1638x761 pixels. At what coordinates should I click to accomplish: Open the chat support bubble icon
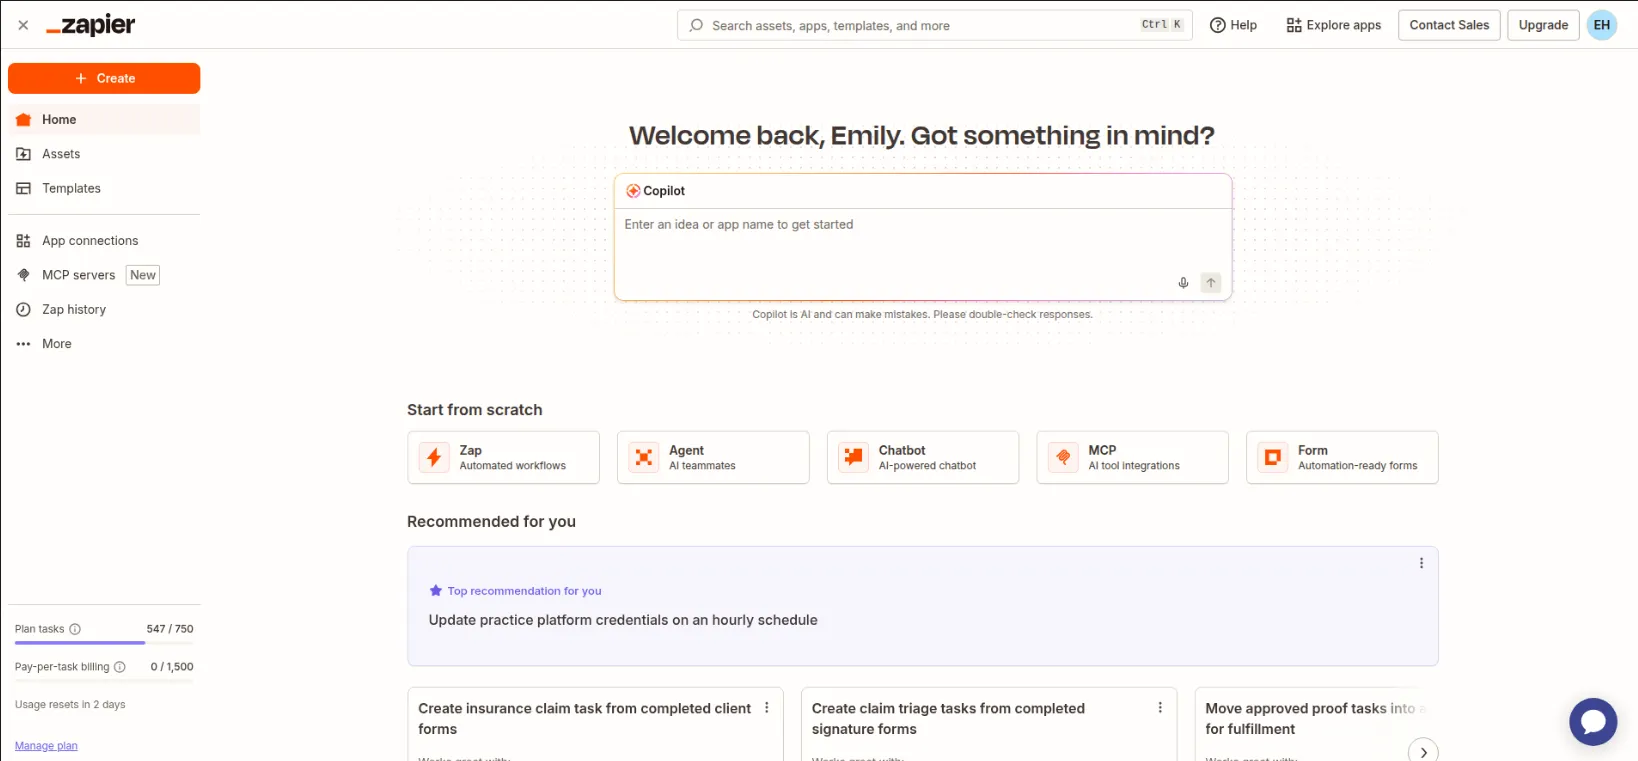point(1593,721)
